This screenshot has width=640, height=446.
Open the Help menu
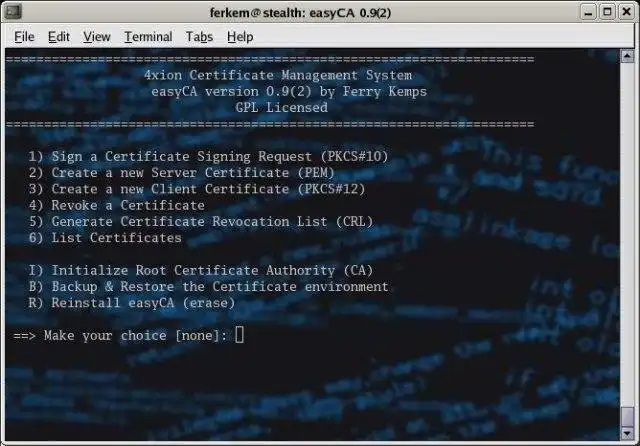pos(240,37)
